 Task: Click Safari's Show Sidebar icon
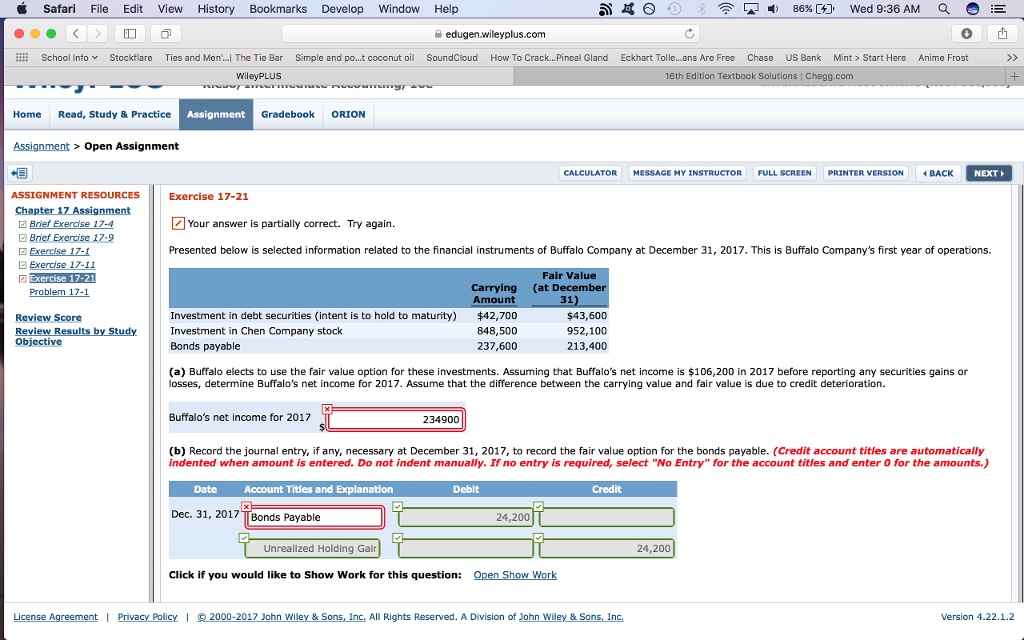pos(130,34)
